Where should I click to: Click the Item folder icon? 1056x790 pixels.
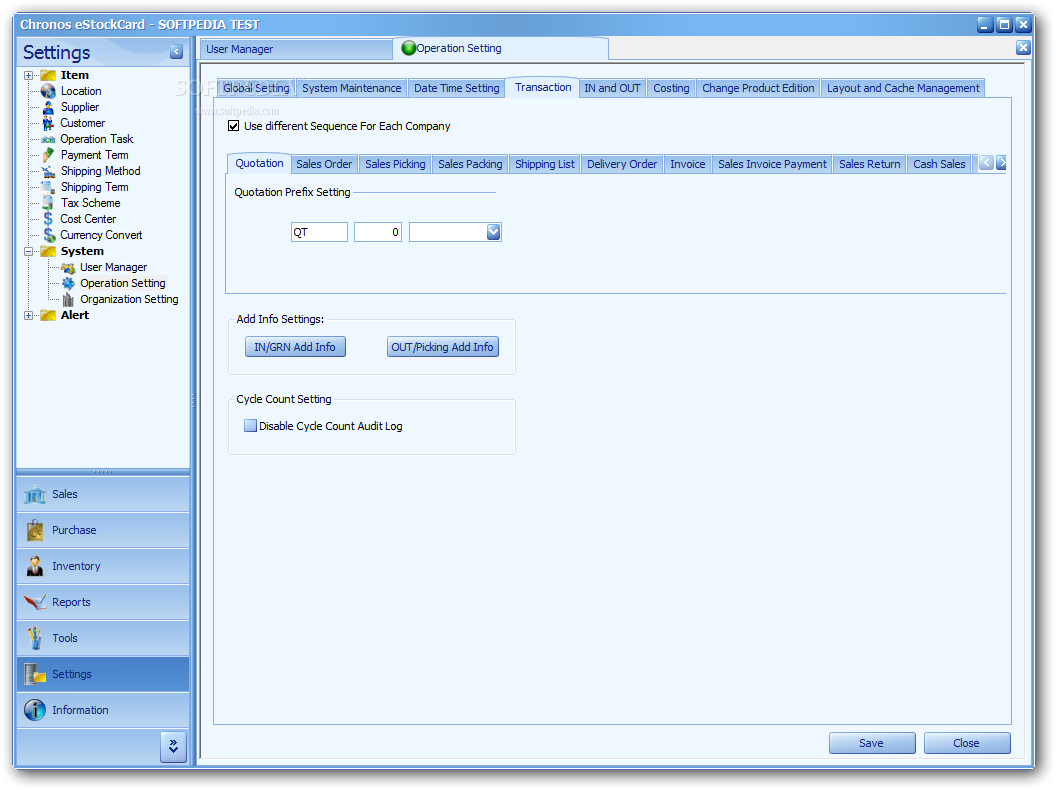[48, 75]
